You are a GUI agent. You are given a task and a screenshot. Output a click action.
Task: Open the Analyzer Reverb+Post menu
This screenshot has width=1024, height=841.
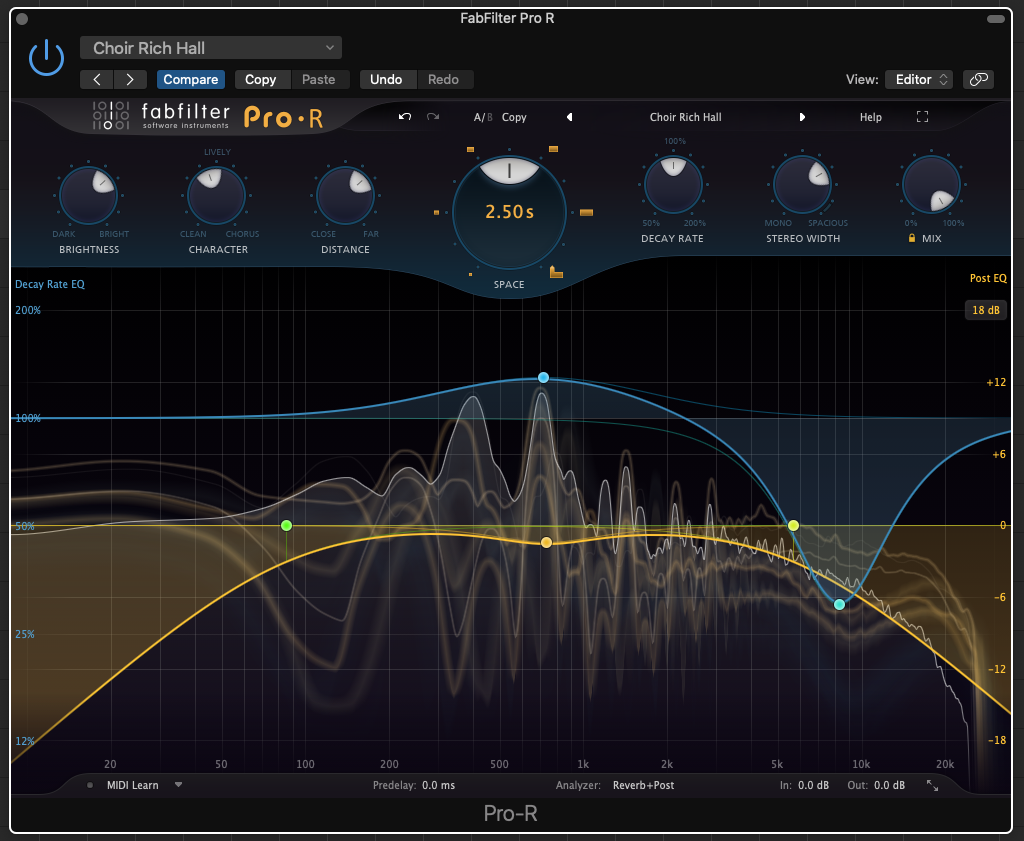pyautogui.click(x=643, y=785)
